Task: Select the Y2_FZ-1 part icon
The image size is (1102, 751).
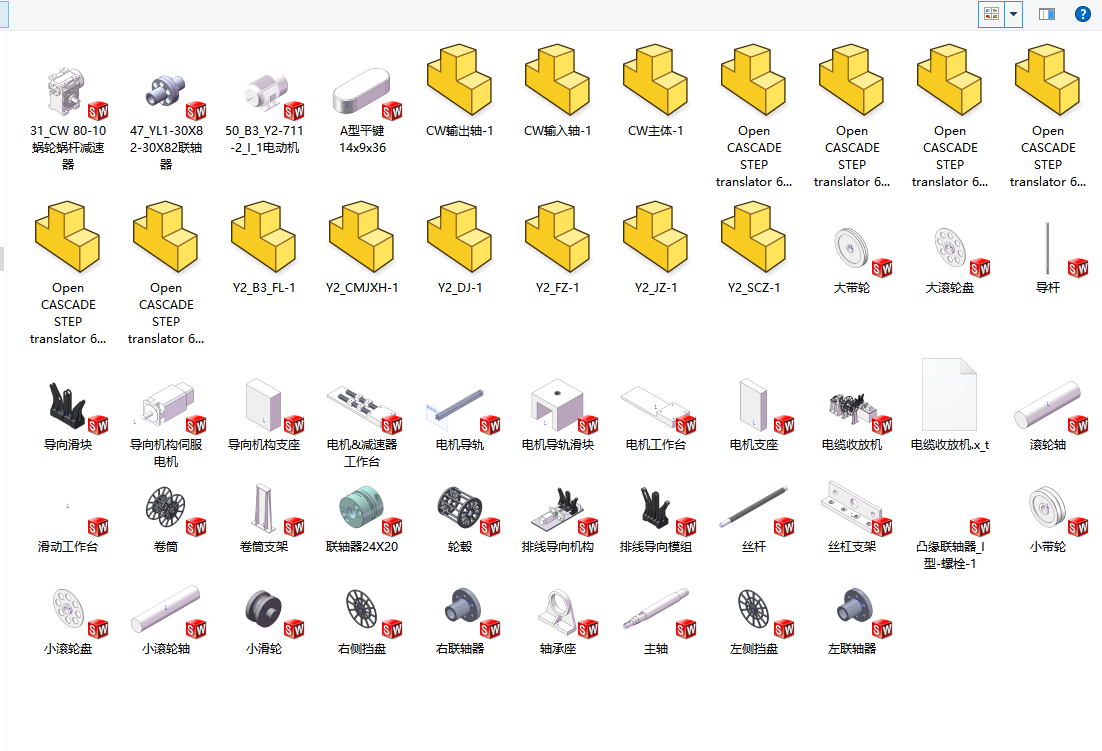Action: click(558, 237)
